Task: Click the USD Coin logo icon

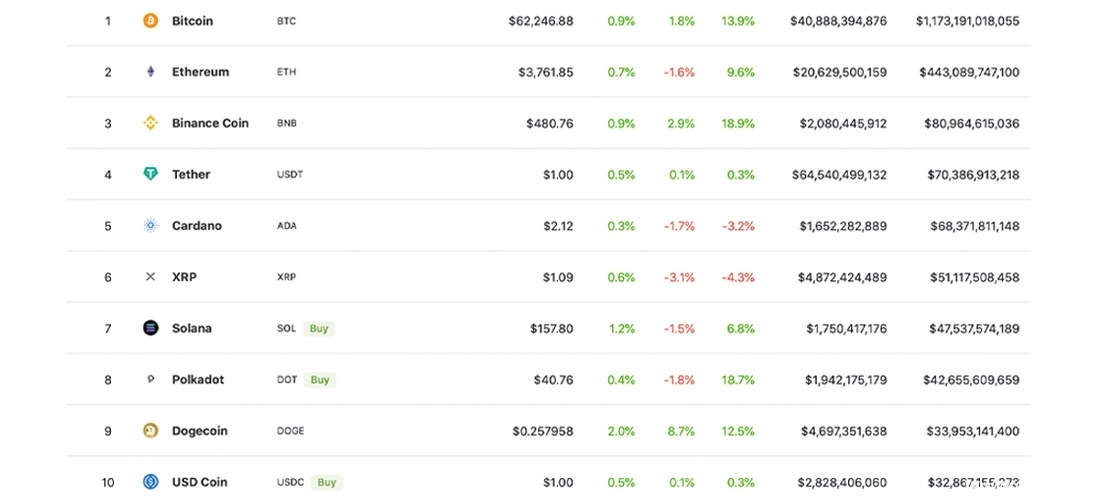Action: tap(151, 482)
